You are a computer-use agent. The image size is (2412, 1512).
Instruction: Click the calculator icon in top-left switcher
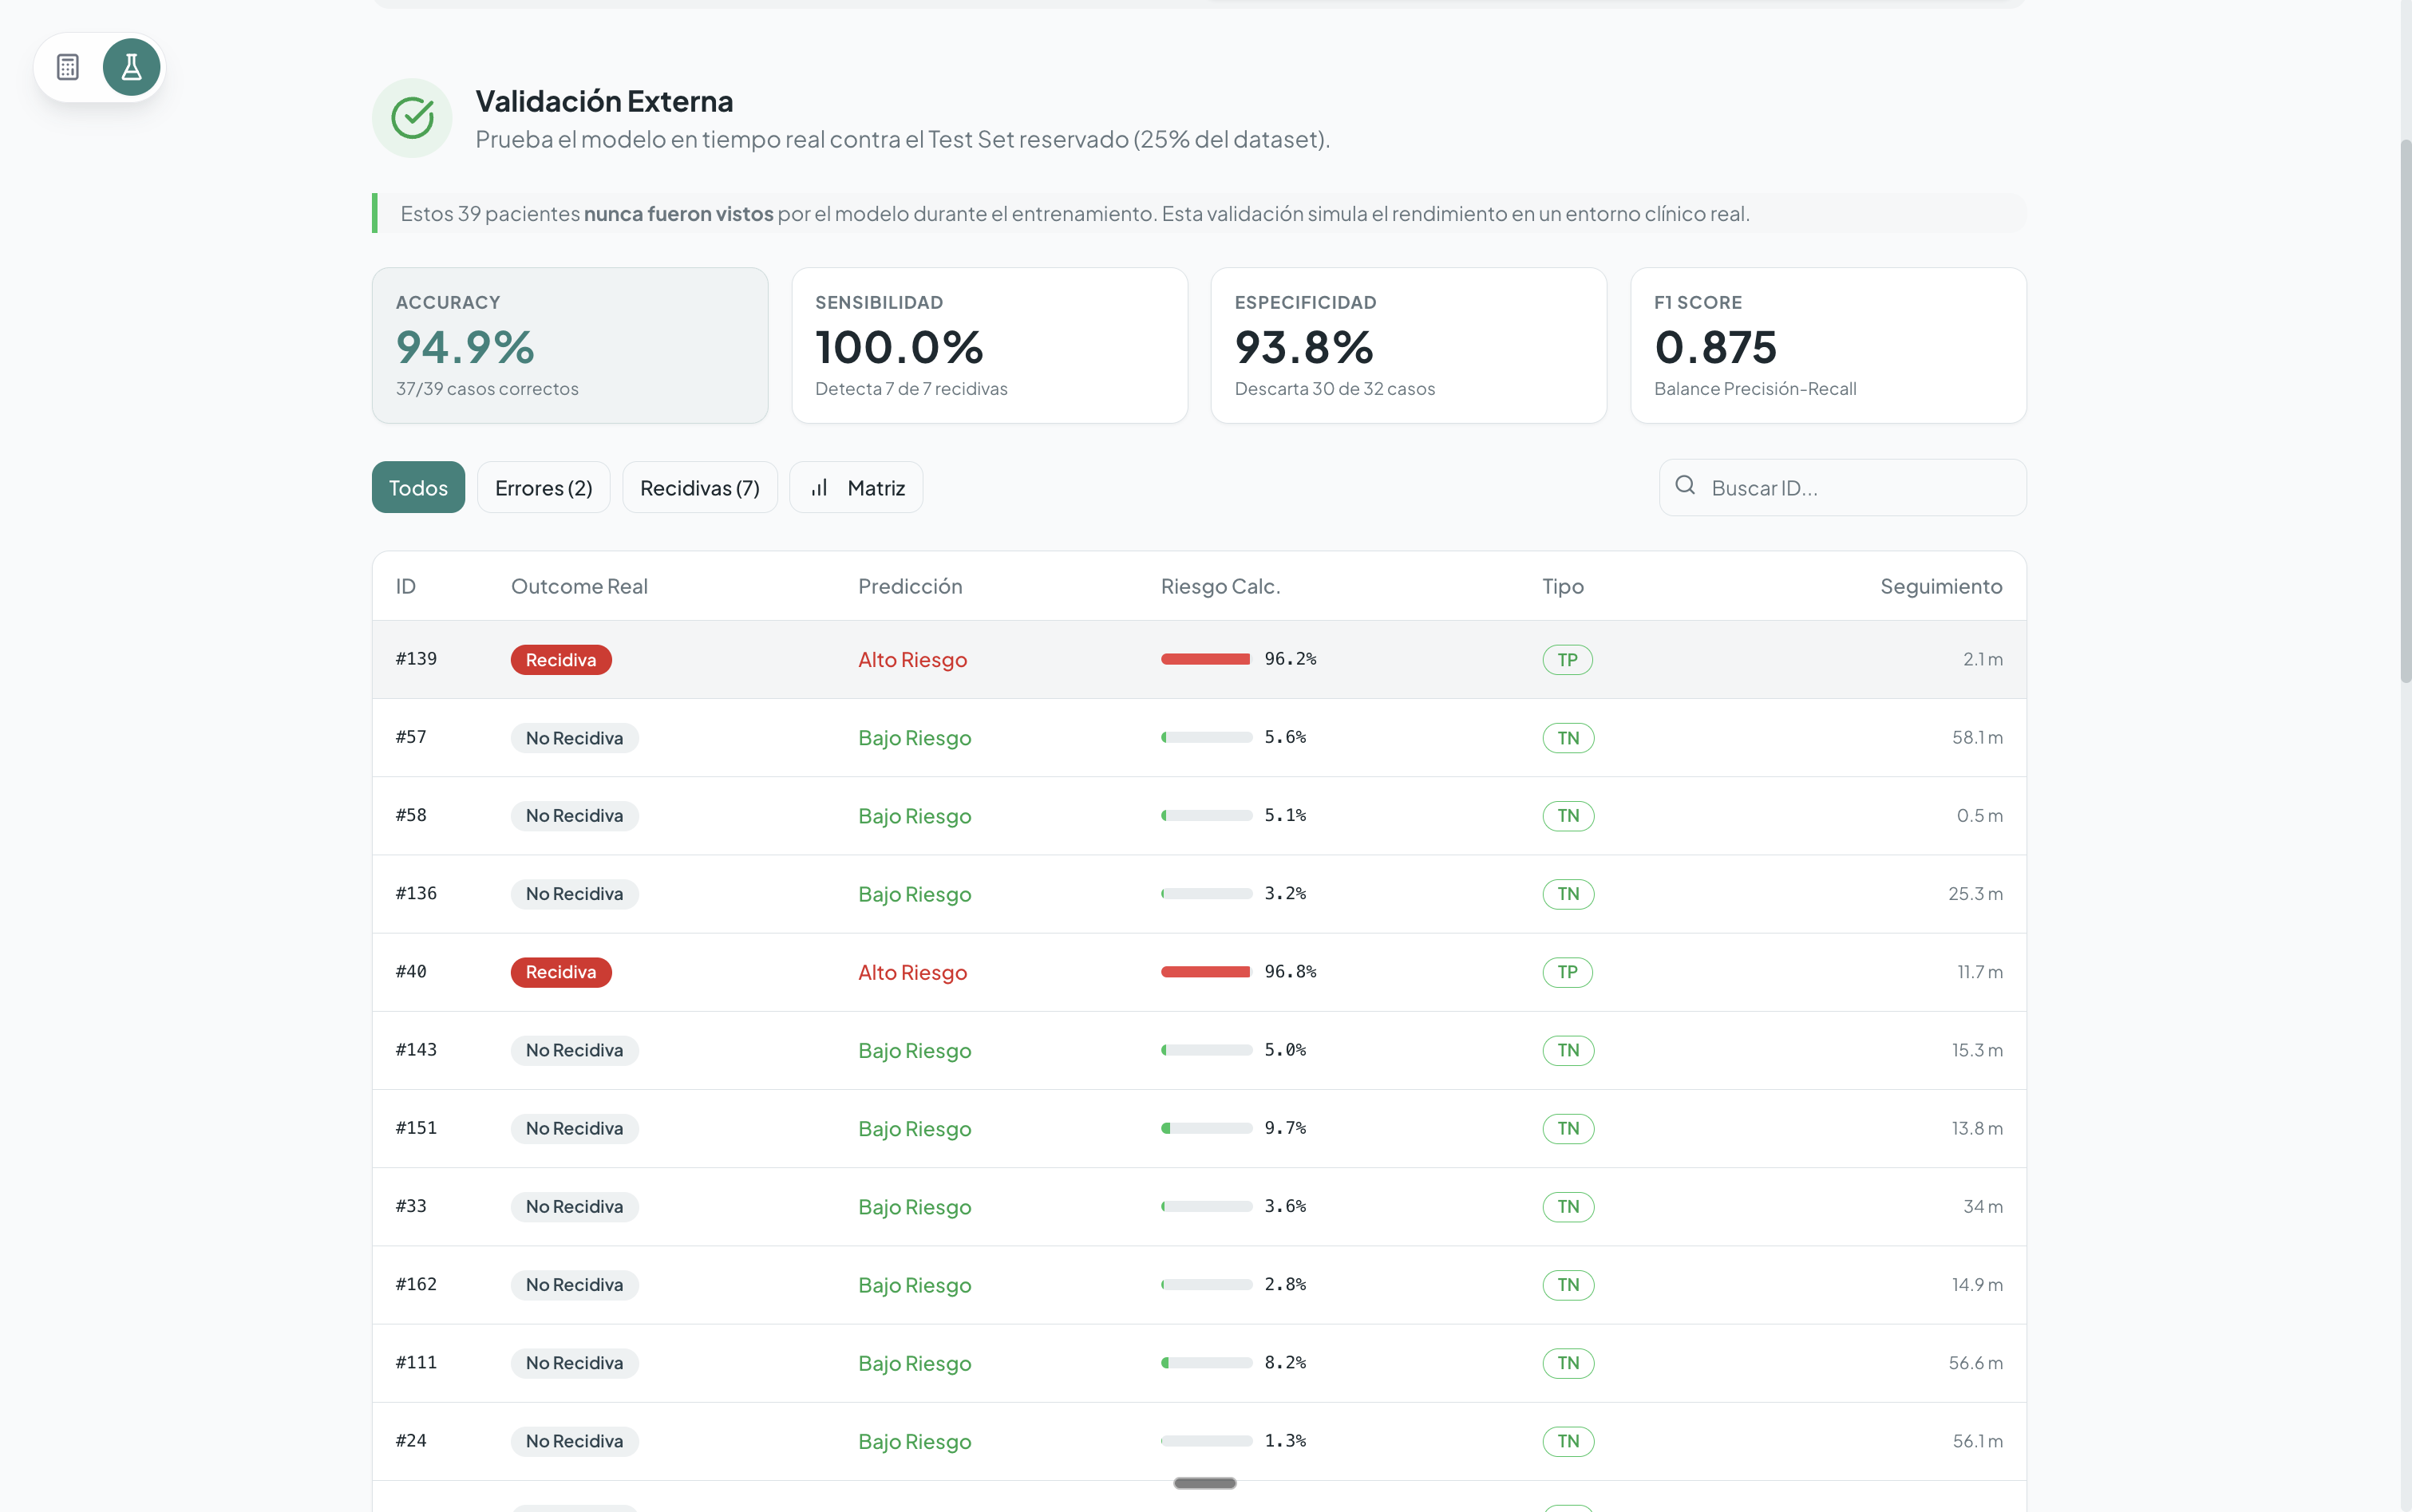click(68, 67)
